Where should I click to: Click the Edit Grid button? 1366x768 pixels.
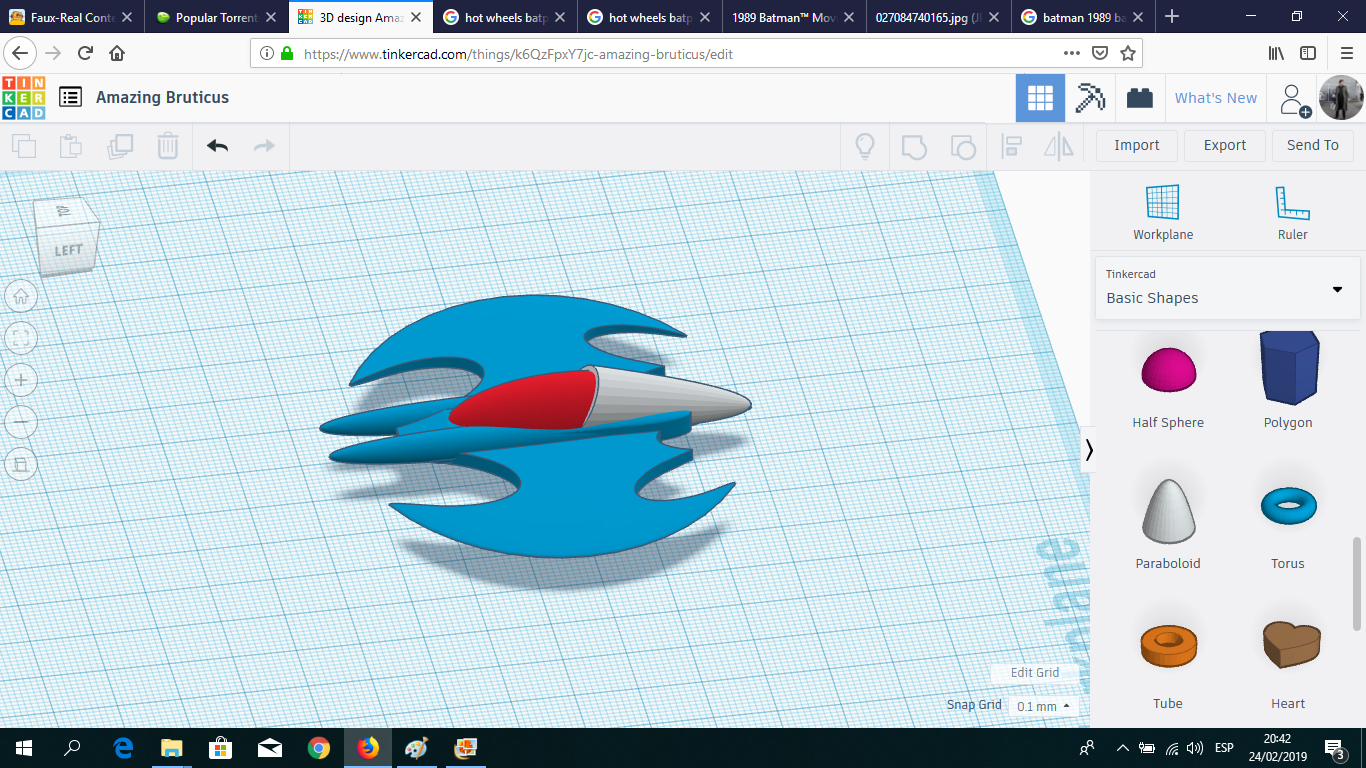point(1035,672)
